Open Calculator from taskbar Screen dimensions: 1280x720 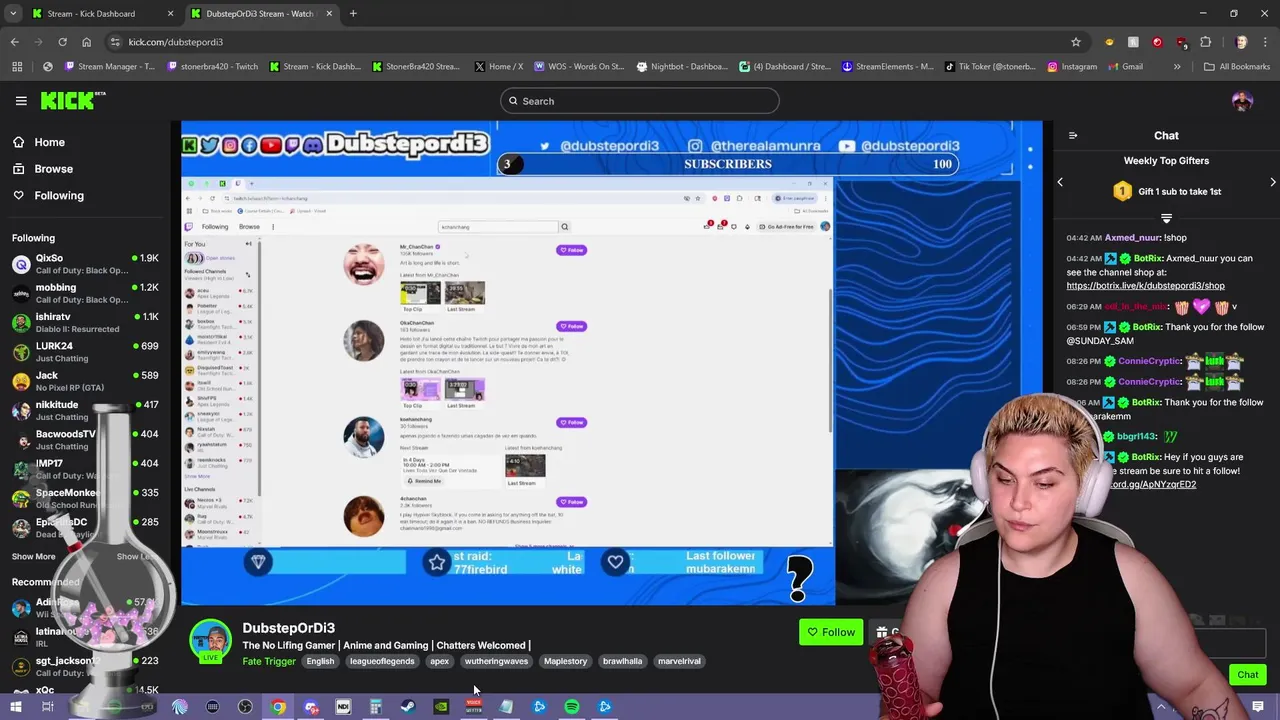point(376,707)
